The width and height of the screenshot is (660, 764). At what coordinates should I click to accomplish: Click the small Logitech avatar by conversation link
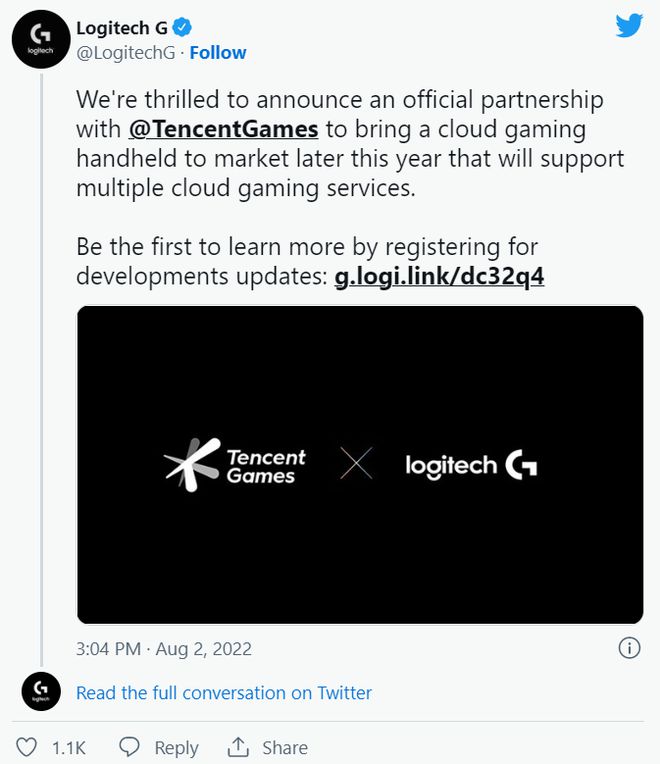[41, 691]
